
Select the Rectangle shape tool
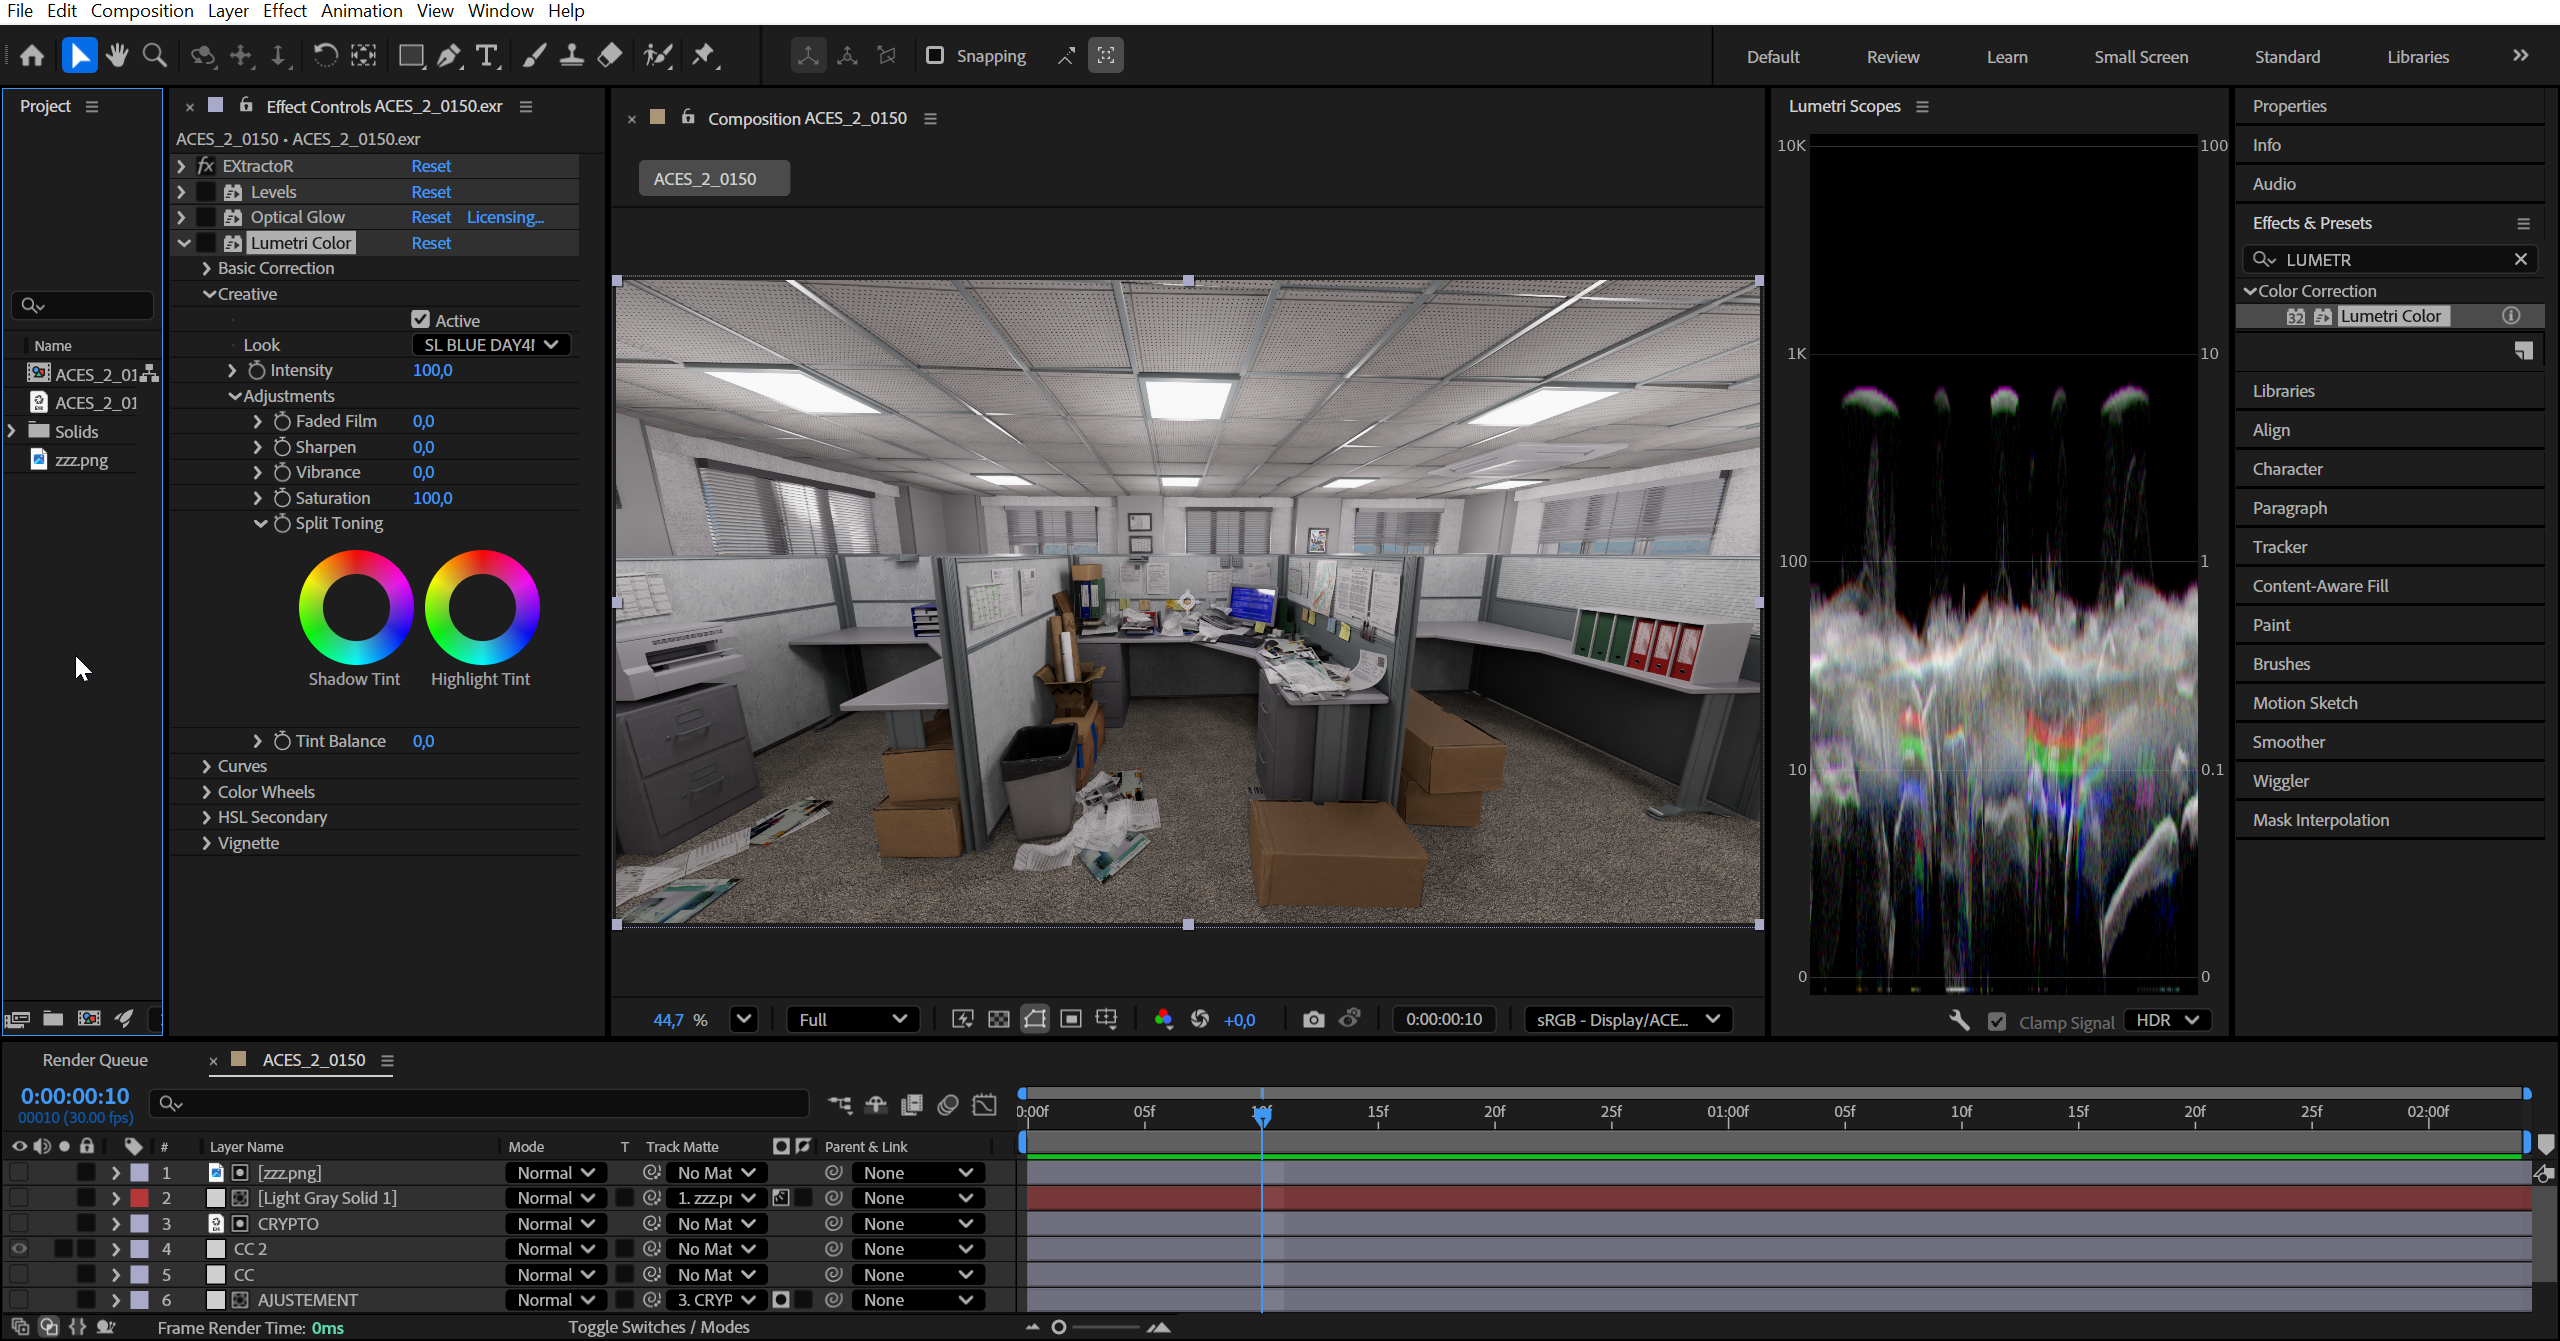coord(410,56)
